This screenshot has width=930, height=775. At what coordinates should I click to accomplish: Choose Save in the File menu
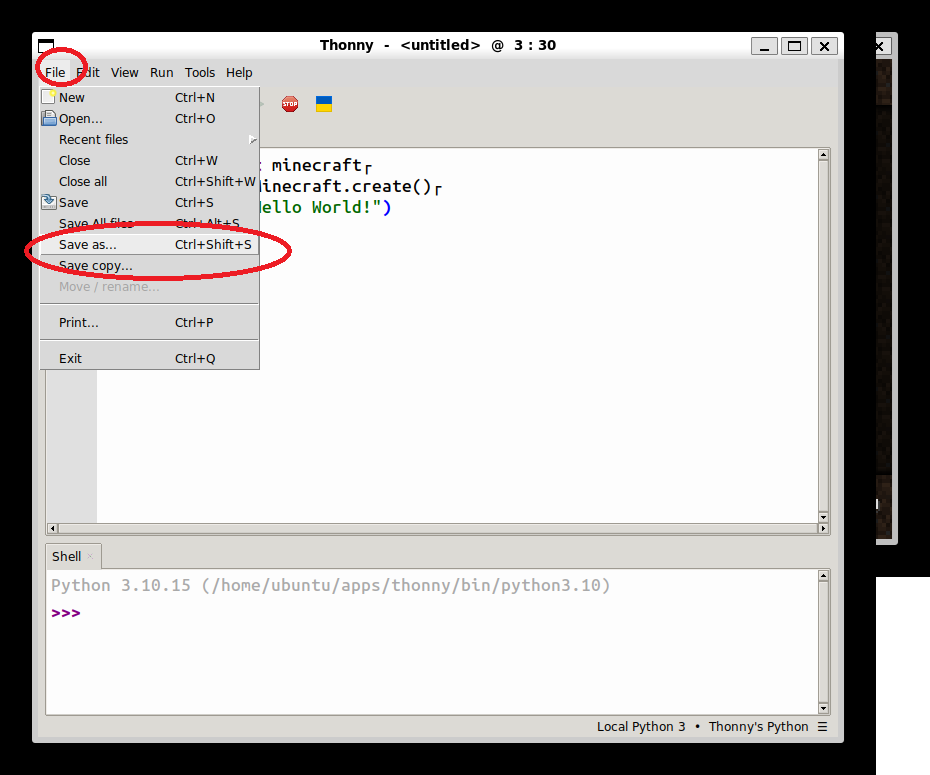(149, 203)
